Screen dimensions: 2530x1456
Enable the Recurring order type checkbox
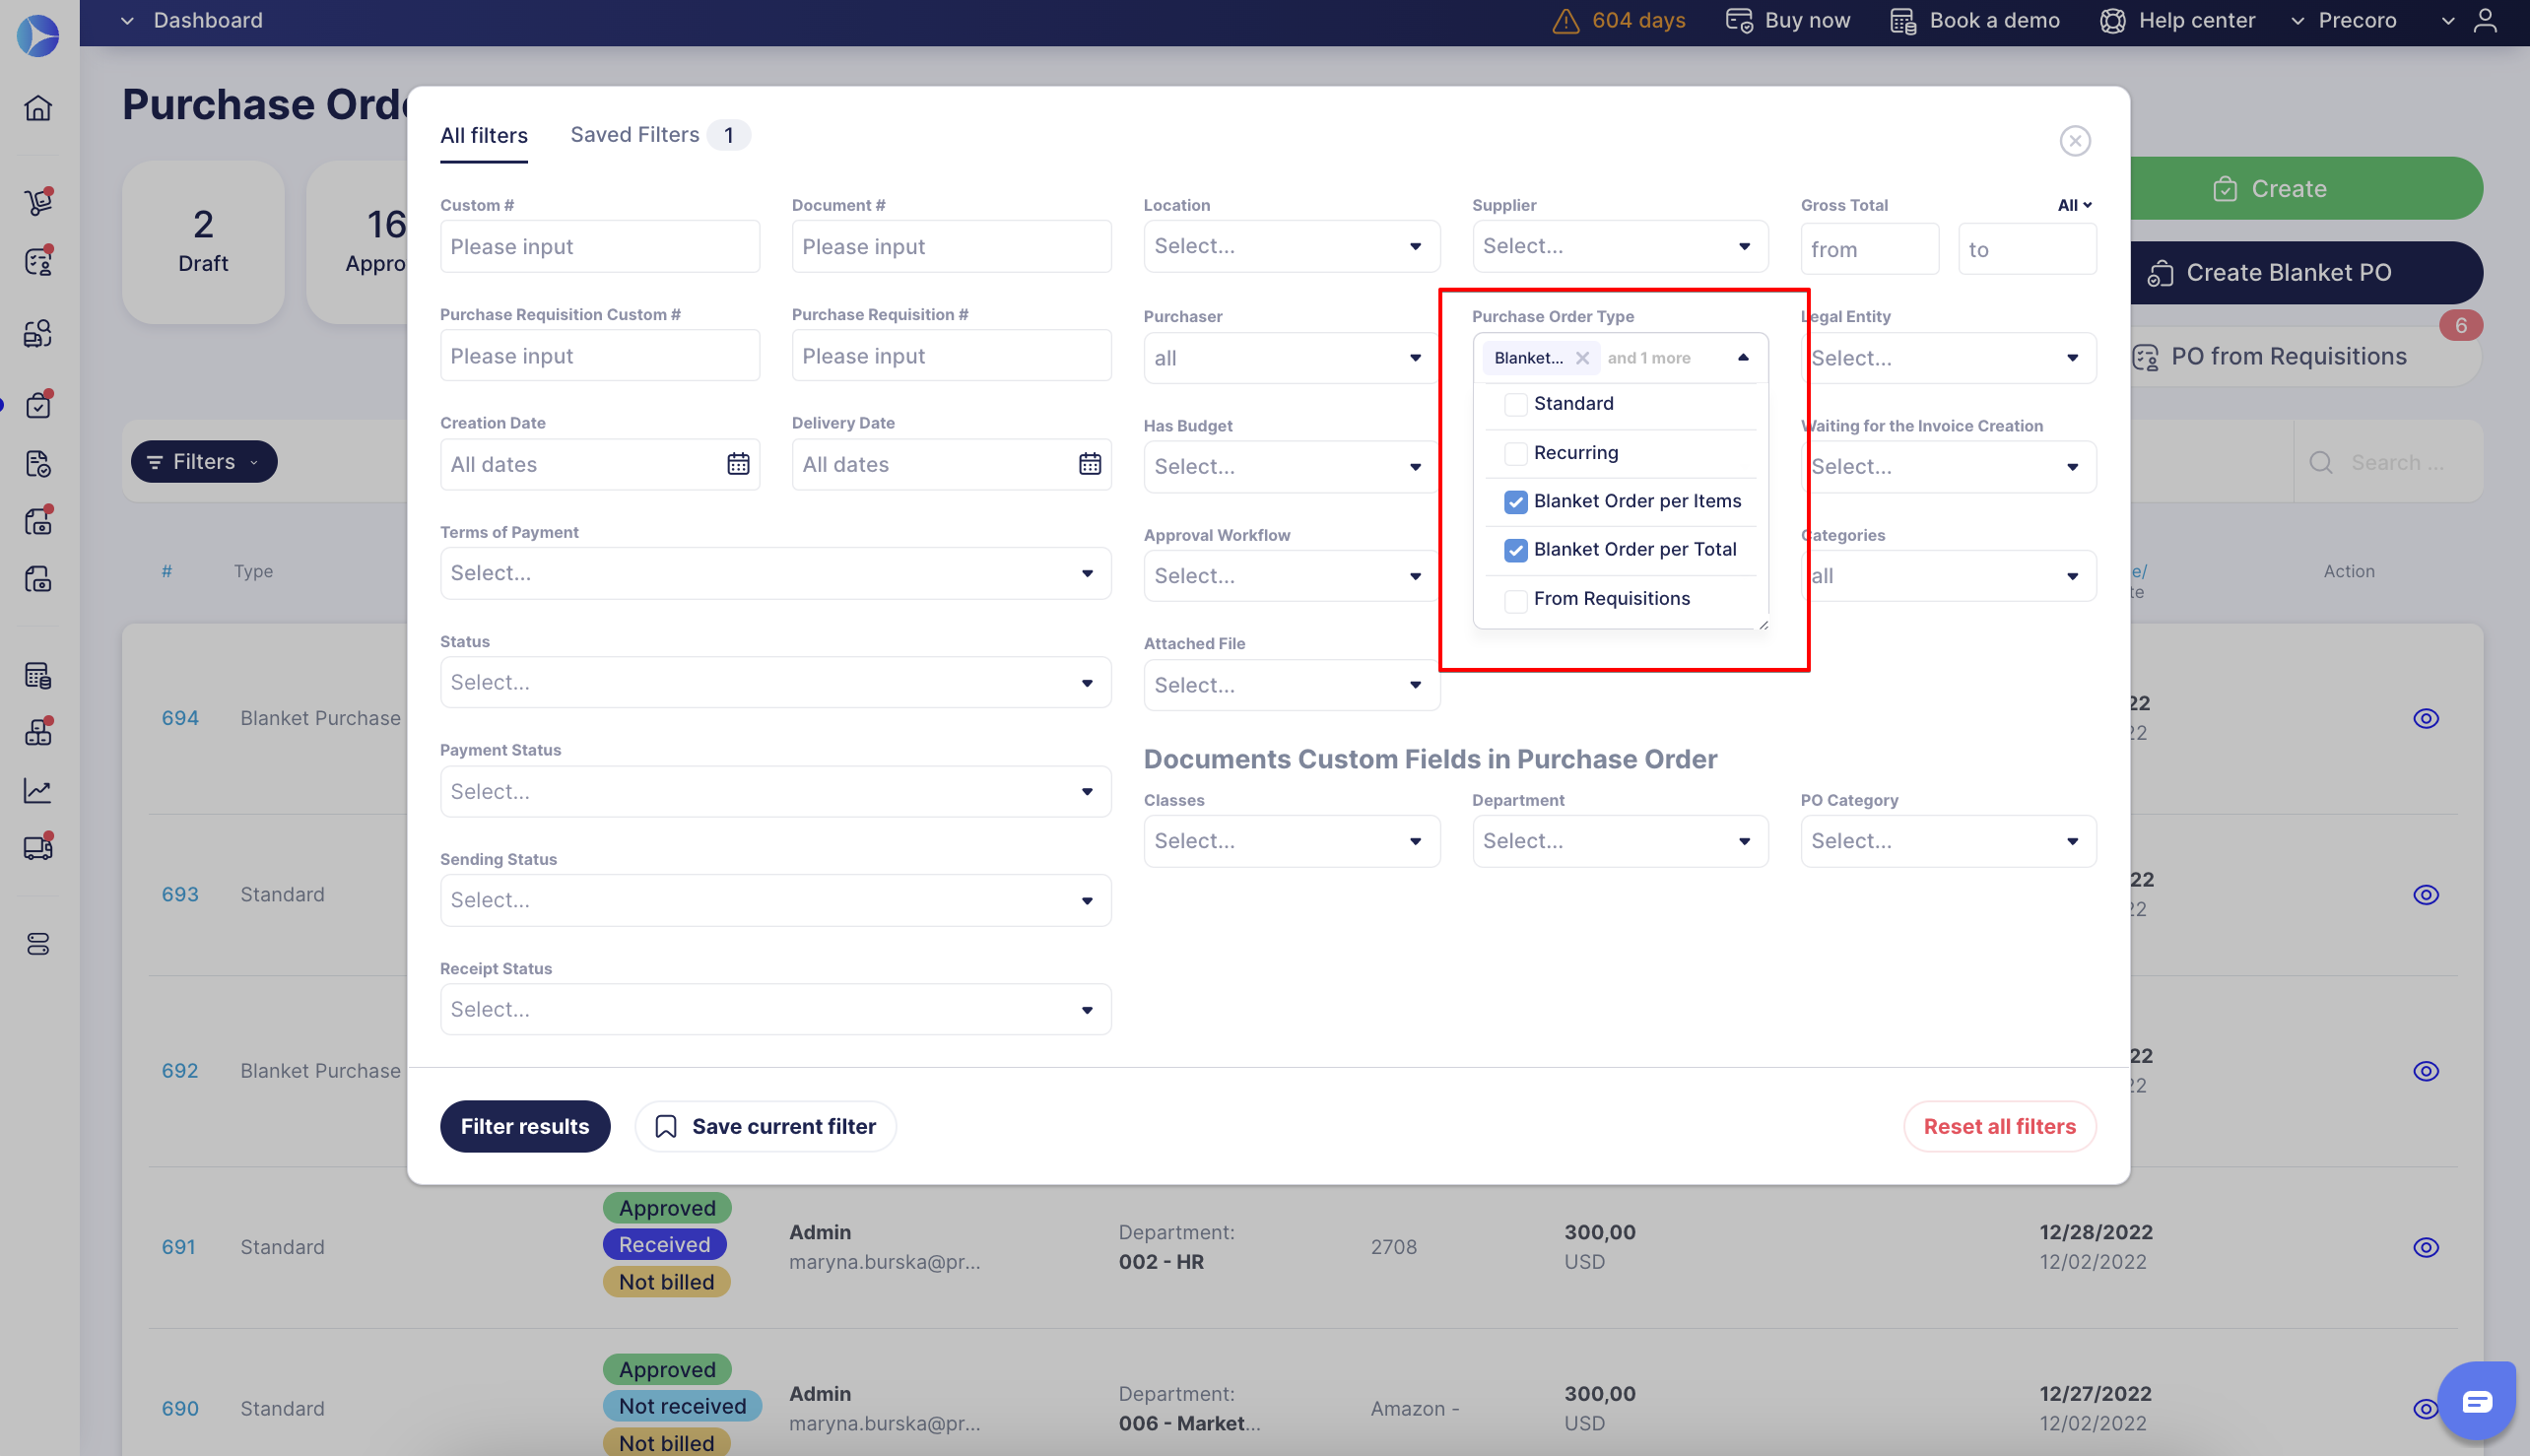point(1516,452)
